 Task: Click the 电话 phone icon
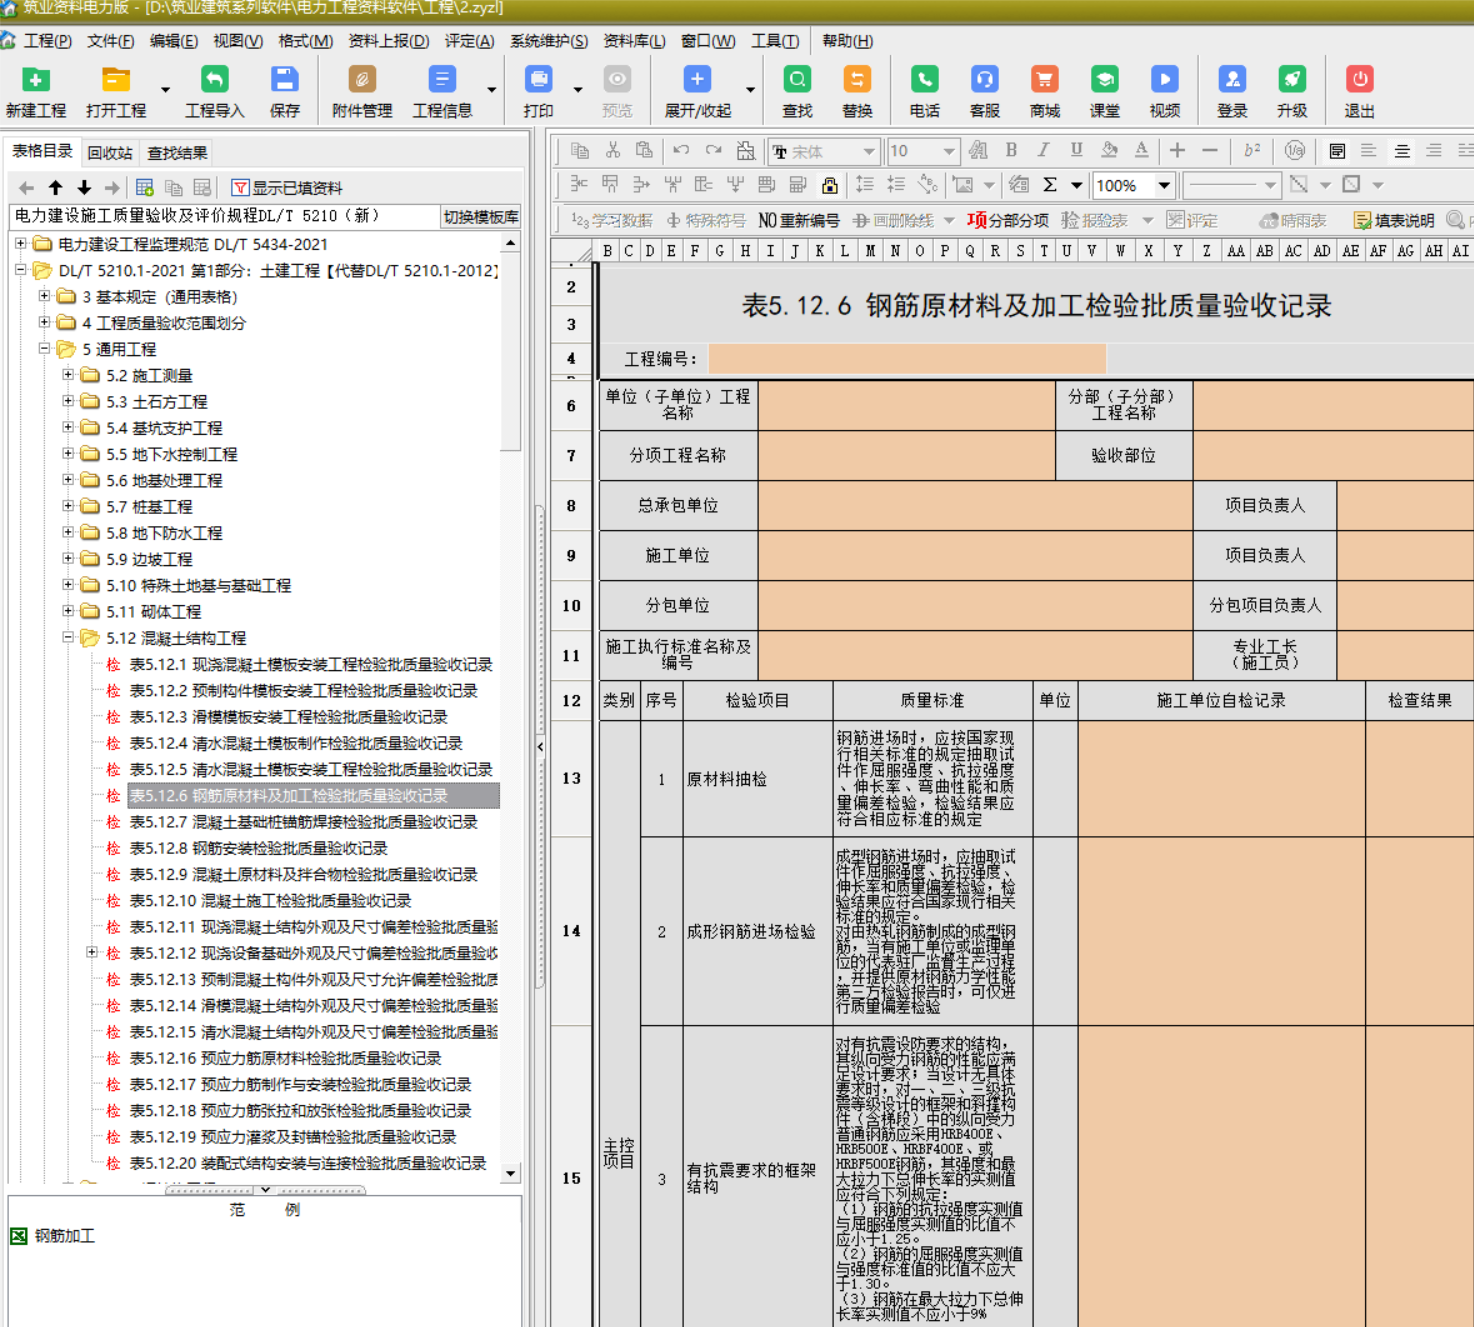pos(924,80)
